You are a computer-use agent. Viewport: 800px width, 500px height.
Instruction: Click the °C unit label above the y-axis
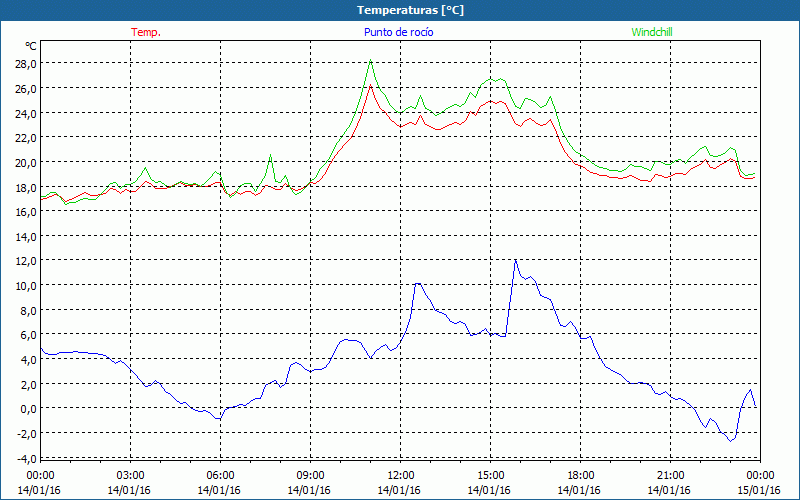point(31,46)
